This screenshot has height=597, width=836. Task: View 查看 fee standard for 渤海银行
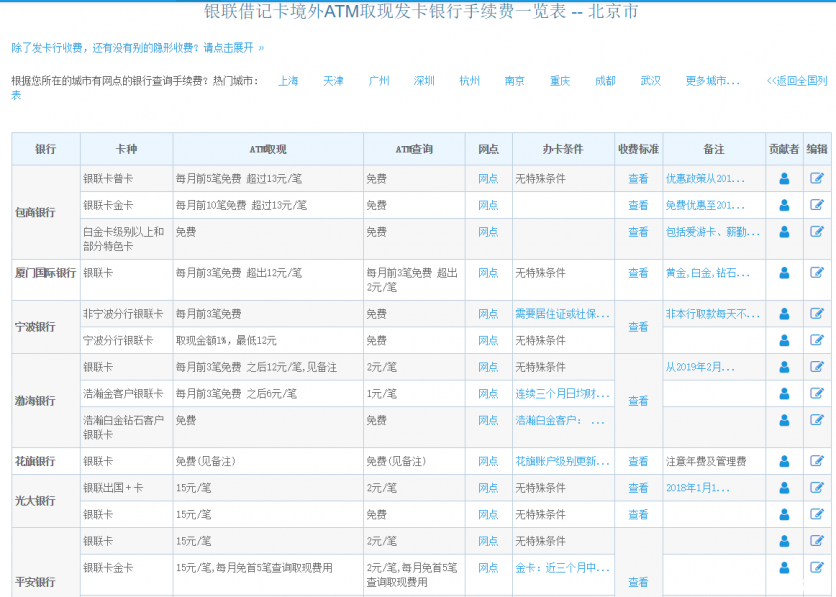pyautogui.click(x=638, y=401)
